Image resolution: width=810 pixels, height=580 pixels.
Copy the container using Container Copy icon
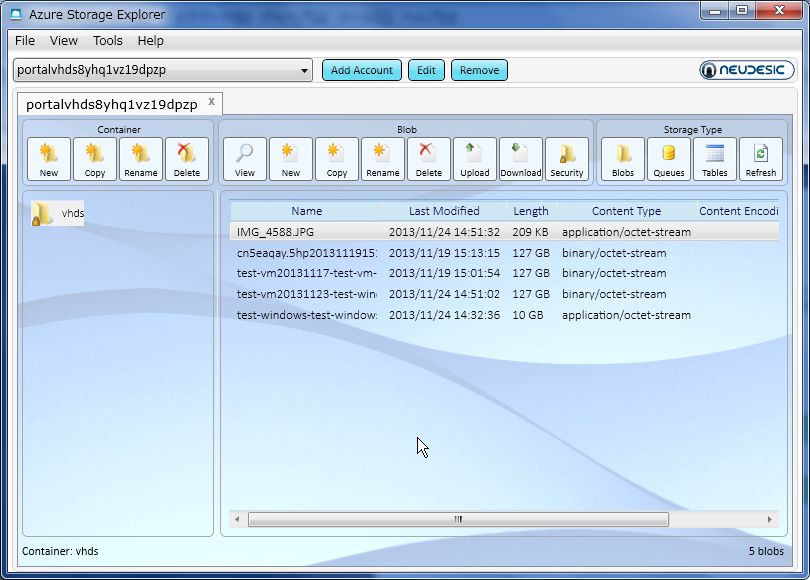point(95,159)
